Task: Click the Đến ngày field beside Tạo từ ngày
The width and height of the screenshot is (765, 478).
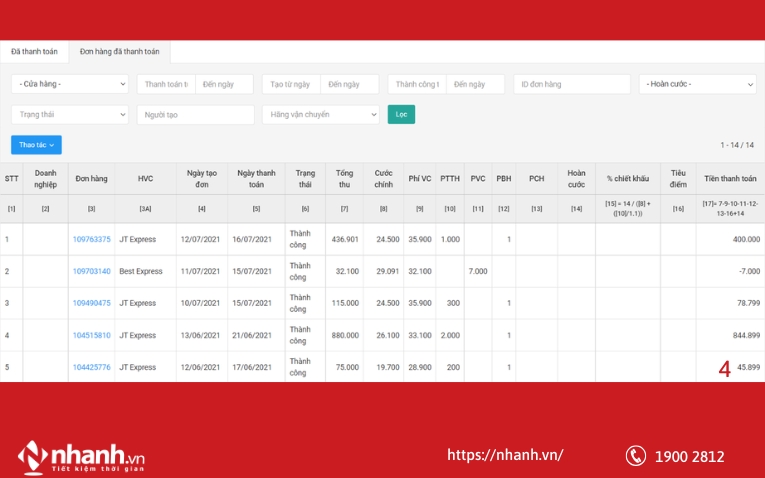Action: click(349, 84)
